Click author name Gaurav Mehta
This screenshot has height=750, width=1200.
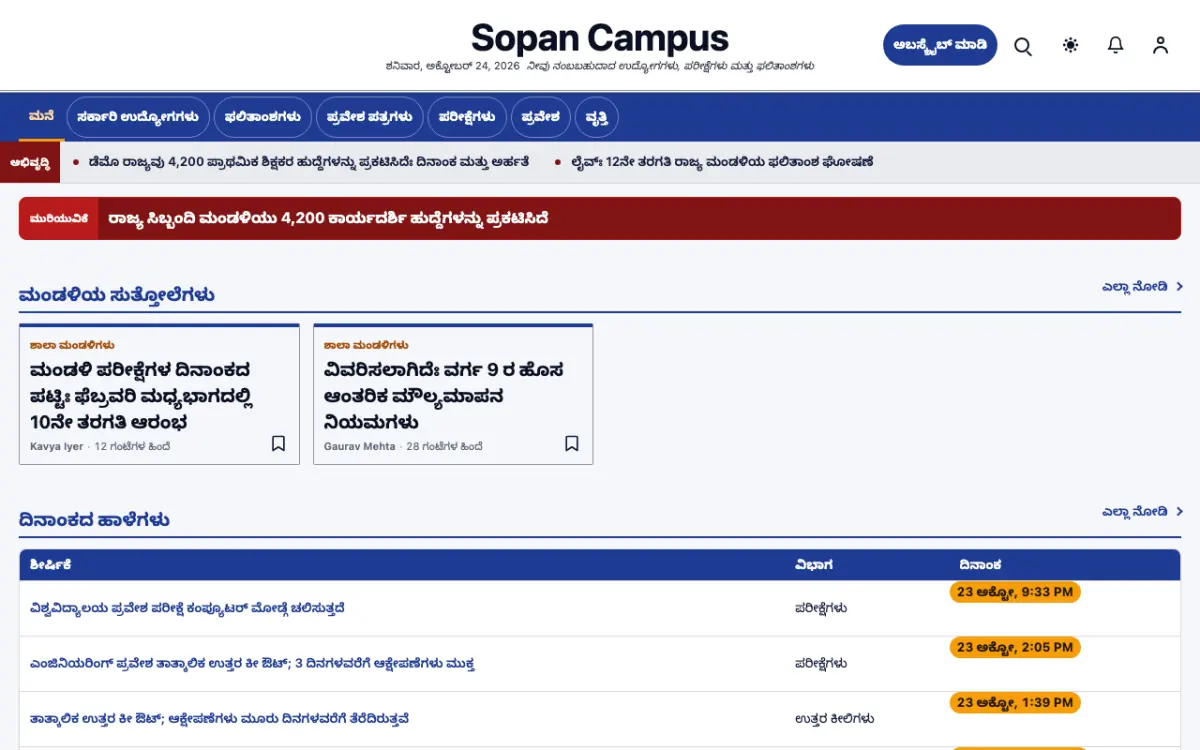pyautogui.click(x=360, y=446)
